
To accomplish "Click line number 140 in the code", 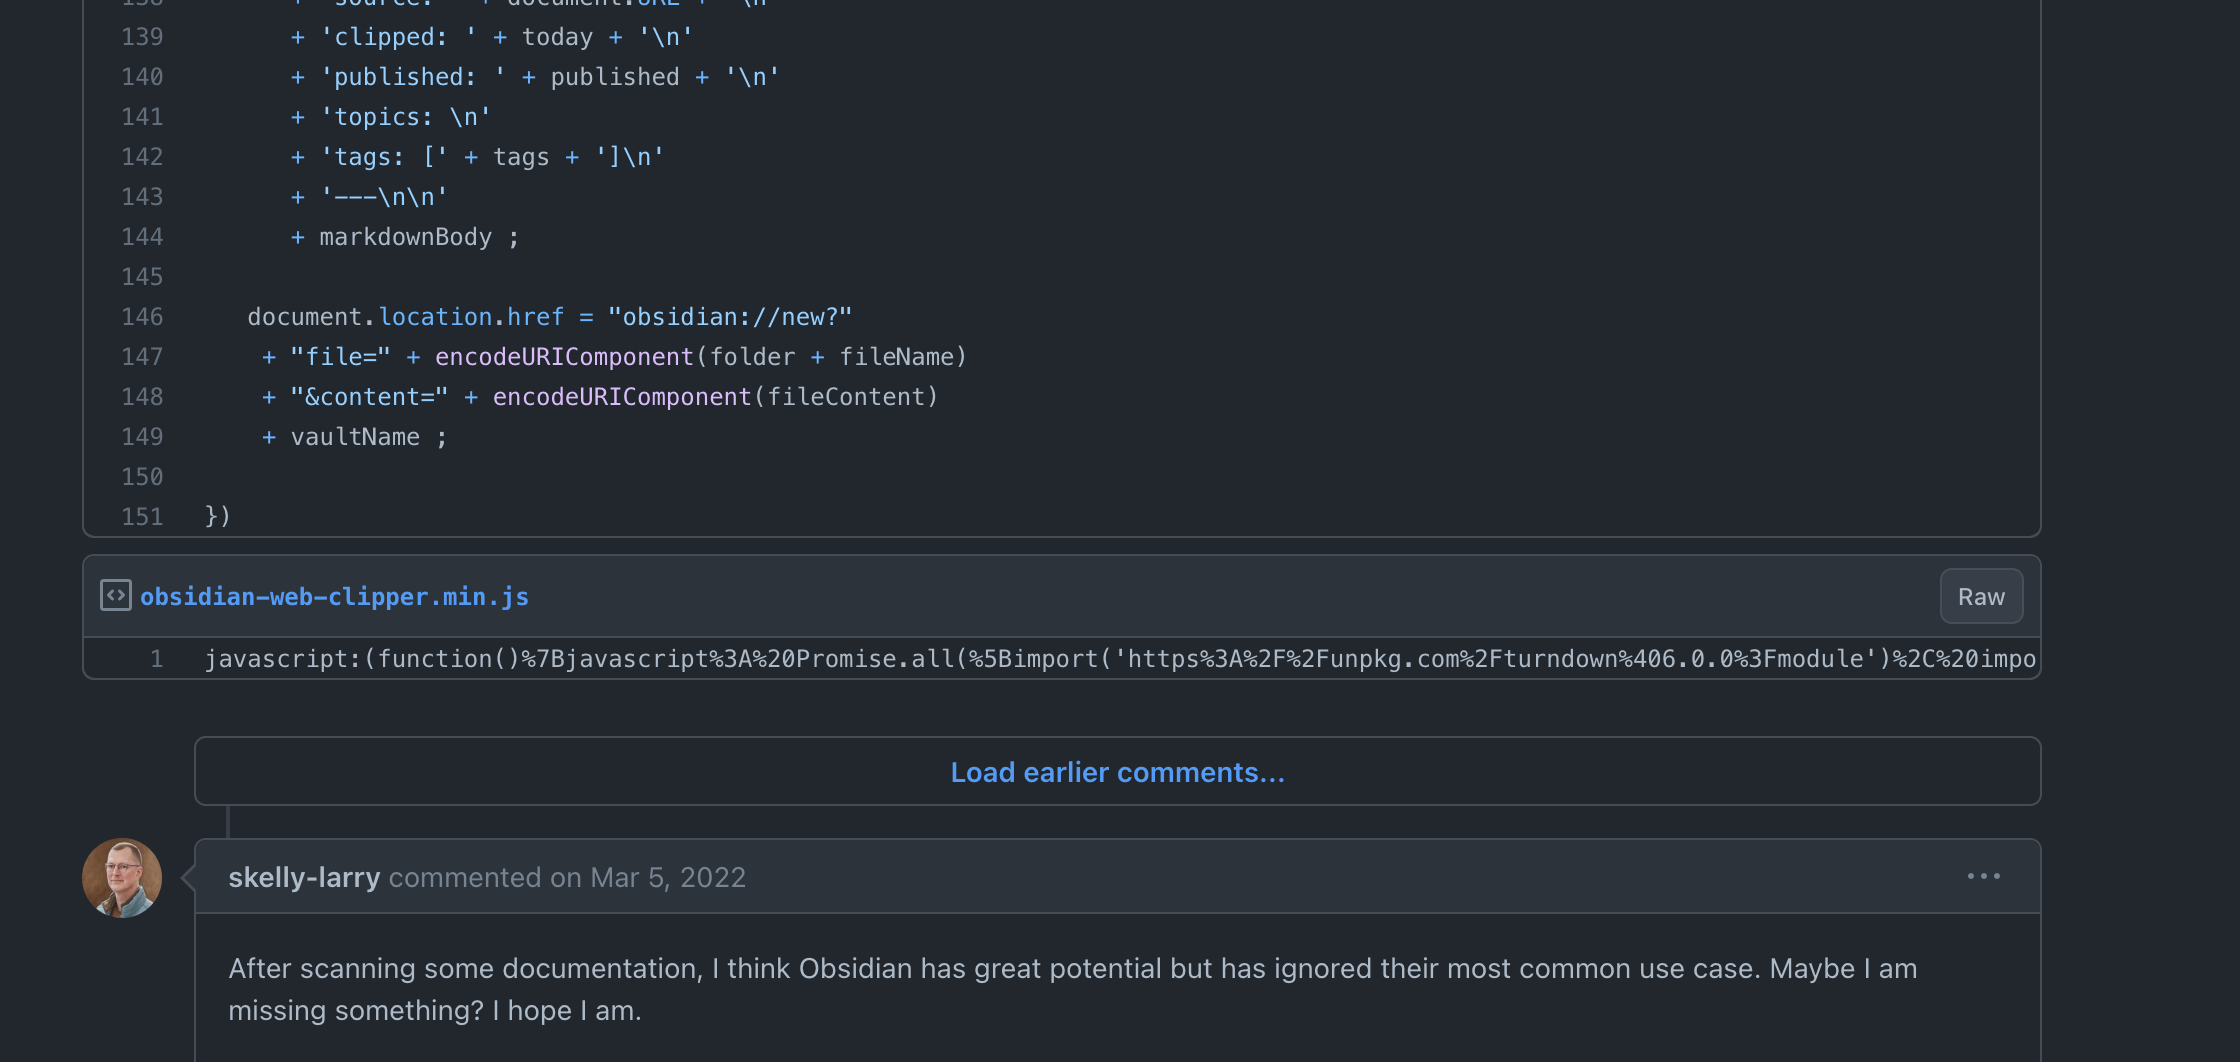I will tap(142, 77).
